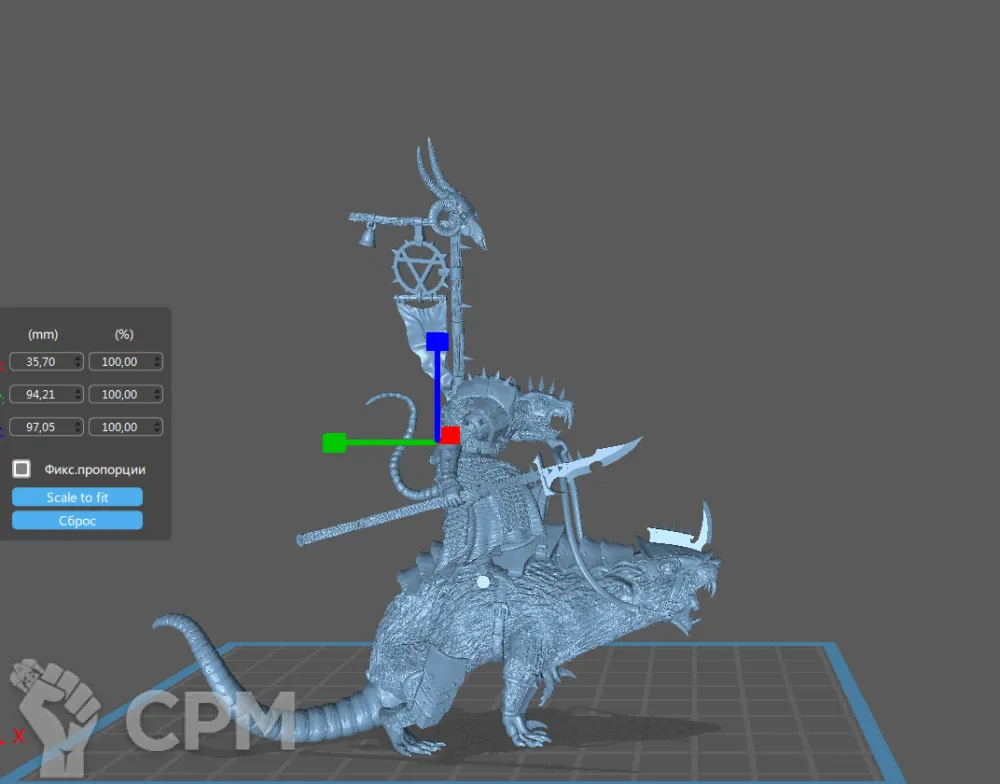Decrease 94,21 value with down arrow
1000x784 pixels.
coord(77,398)
